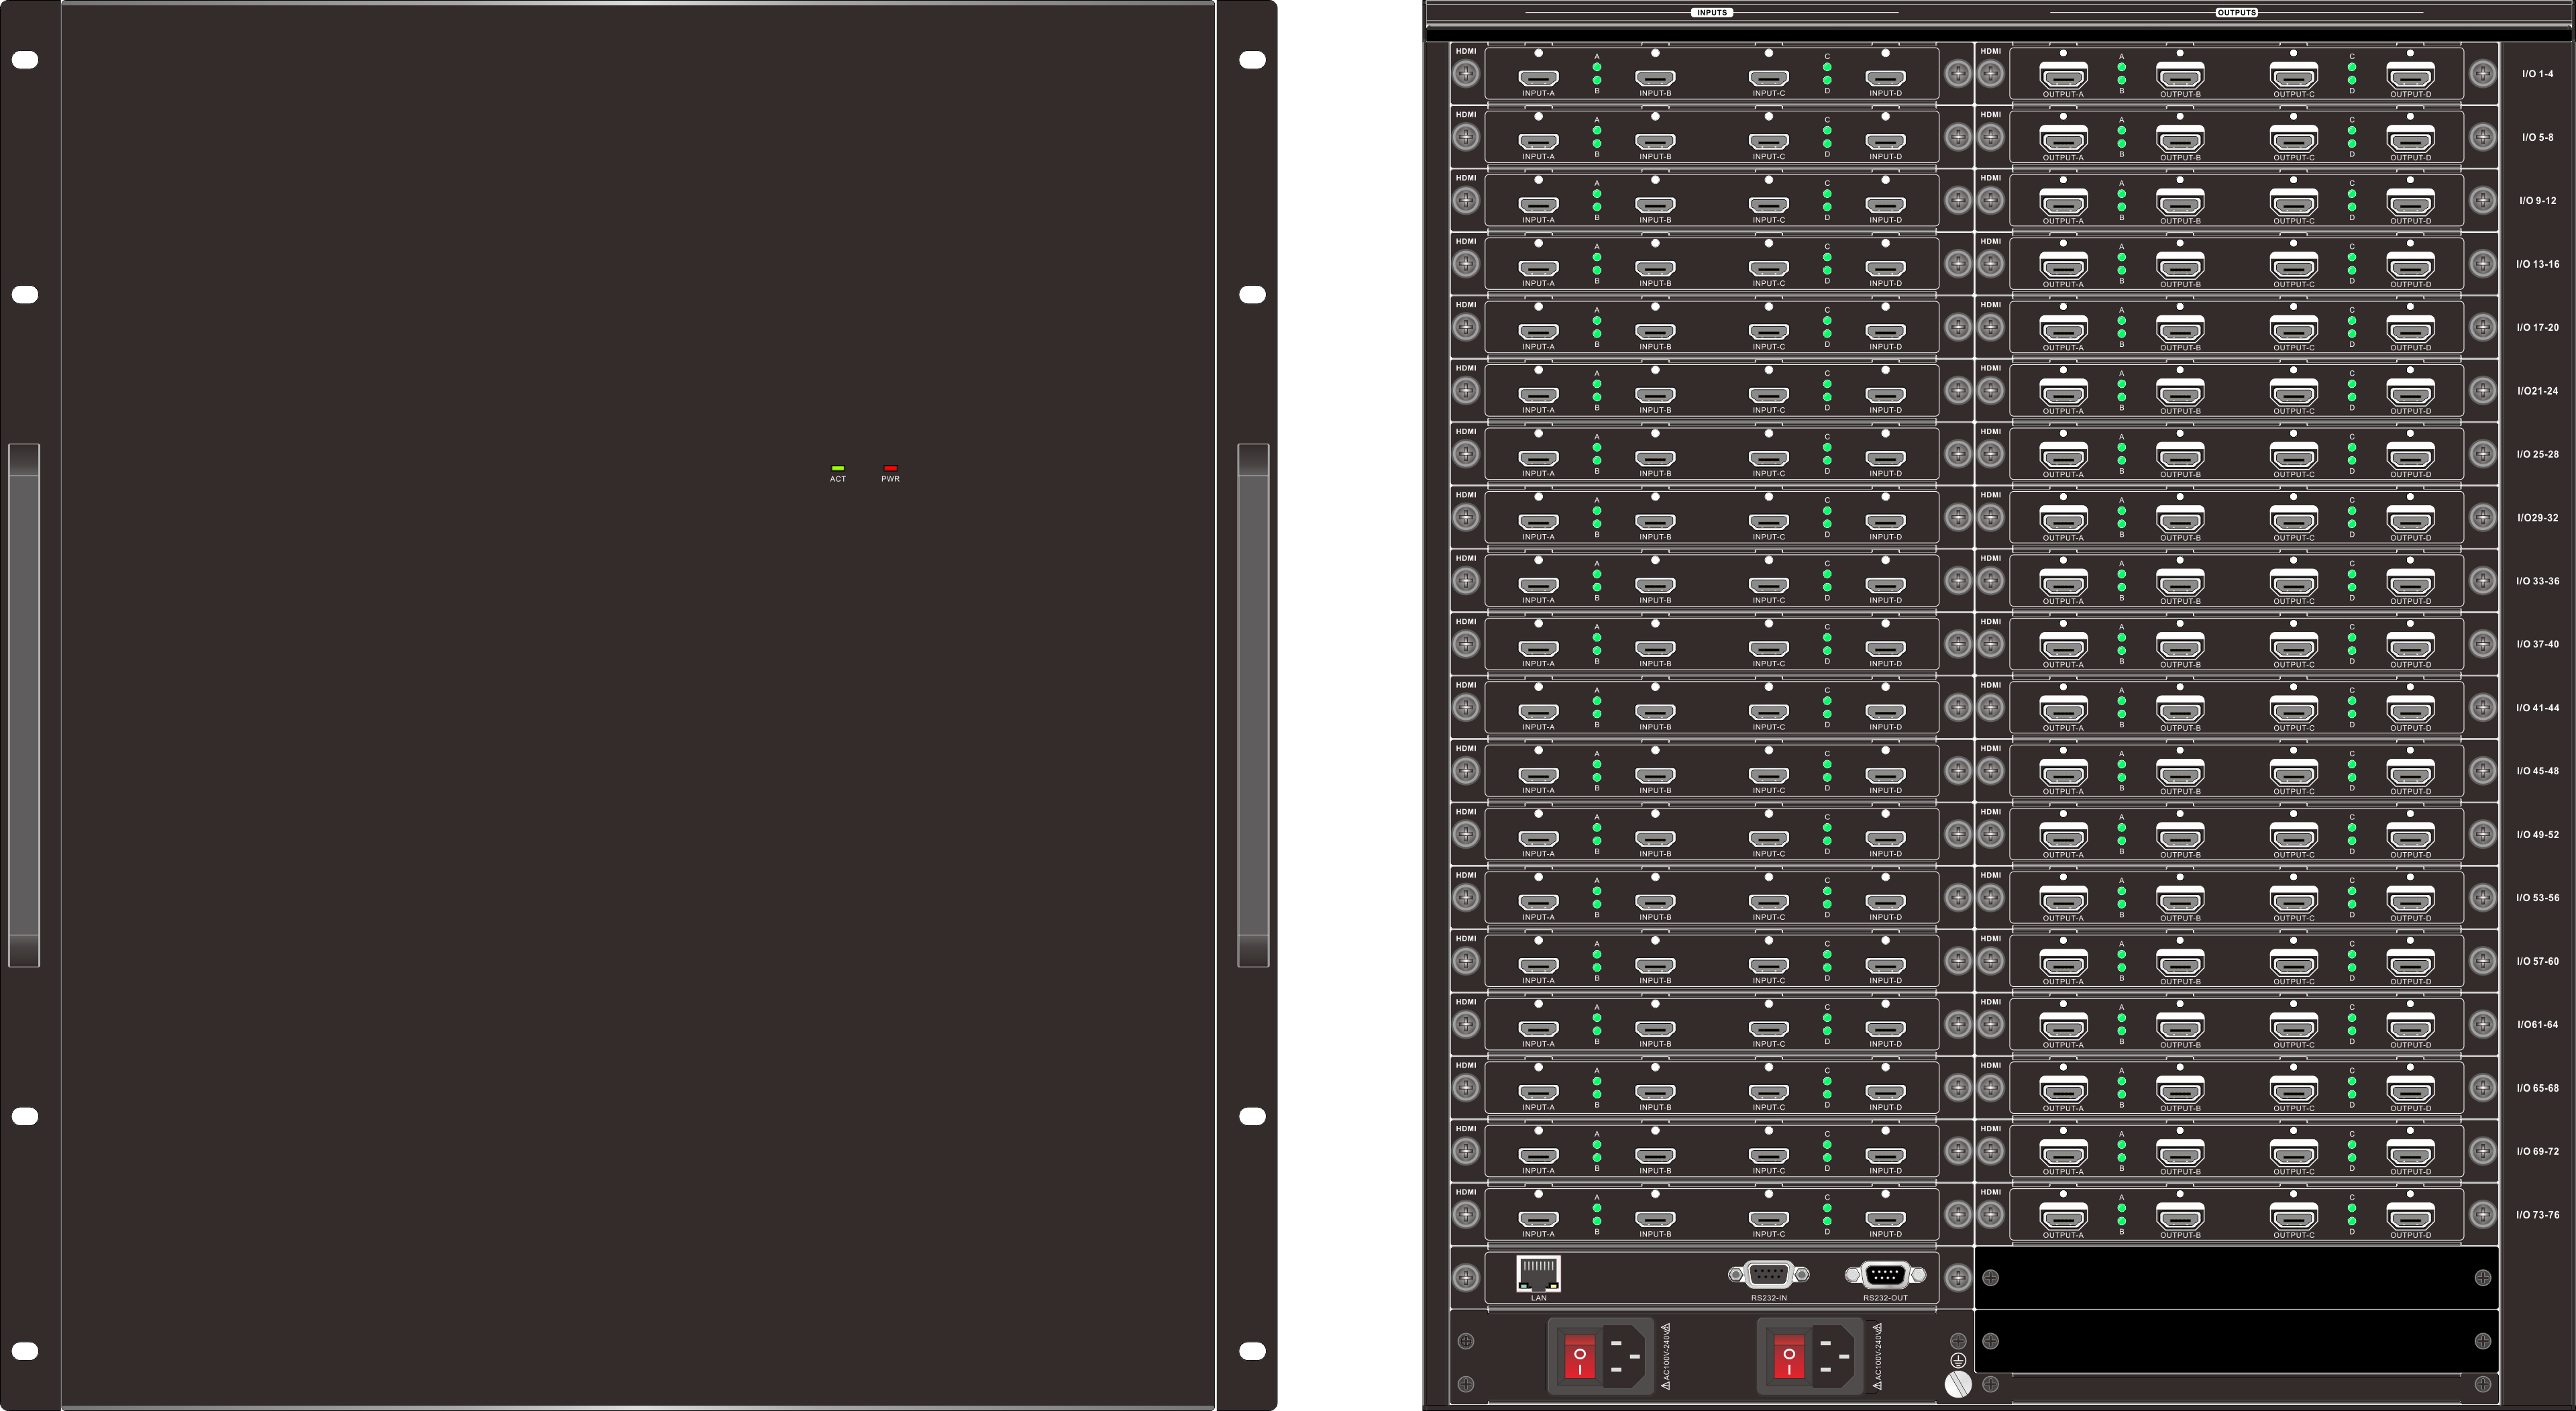The width and height of the screenshot is (2576, 1411).
Task: Choose OUTPUT-A HDMI port in I/O 53-56 row
Action: tap(2063, 900)
